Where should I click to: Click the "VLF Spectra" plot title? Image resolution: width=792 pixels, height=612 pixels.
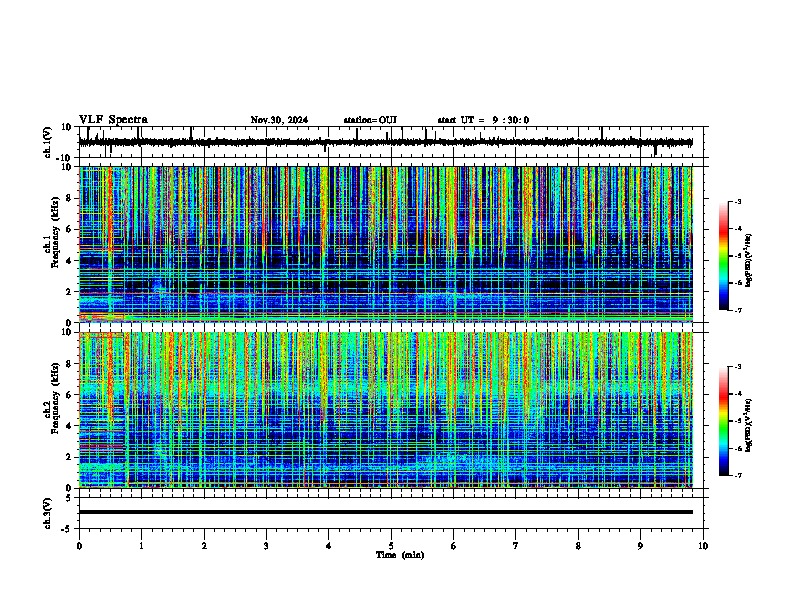pyautogui.click(x=113, y=120)
